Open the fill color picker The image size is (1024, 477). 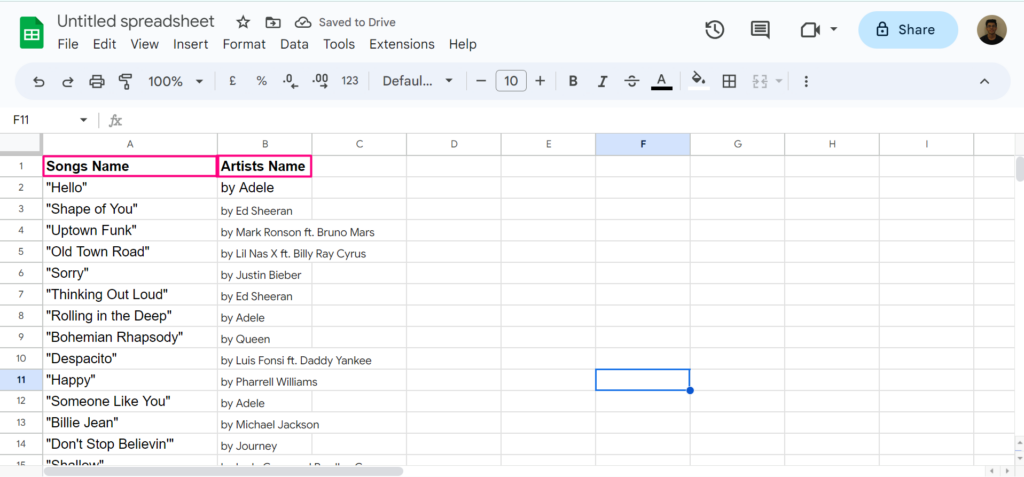(x=699, y=81)
